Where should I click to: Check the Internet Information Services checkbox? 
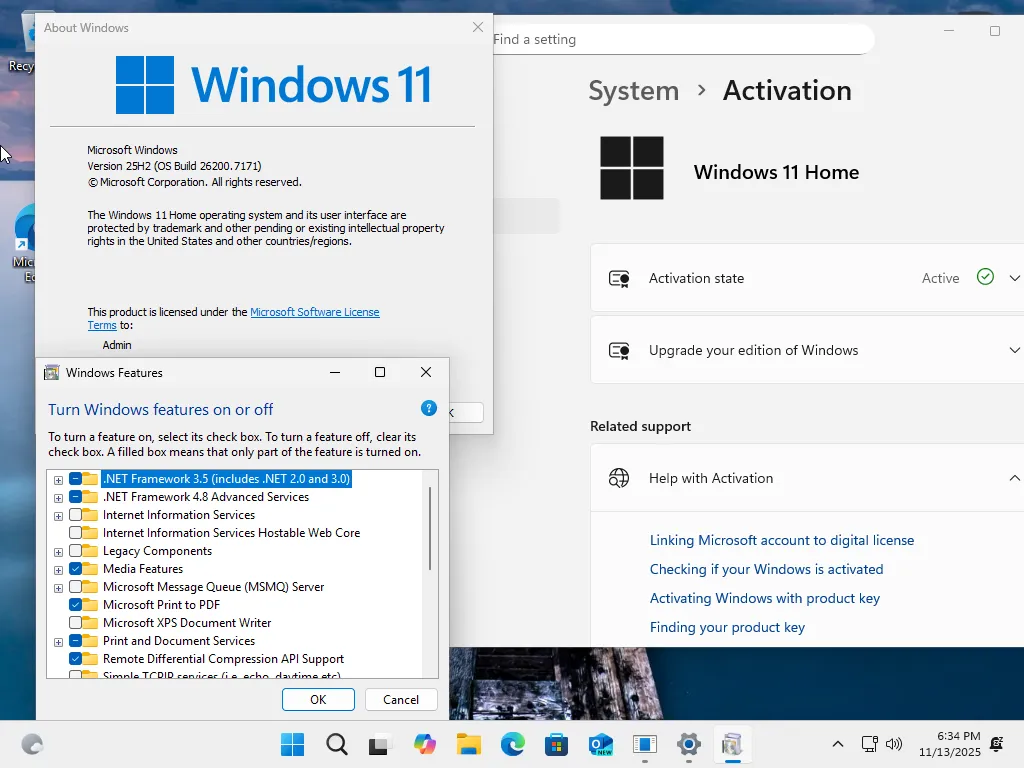click(x=77, y=515)
